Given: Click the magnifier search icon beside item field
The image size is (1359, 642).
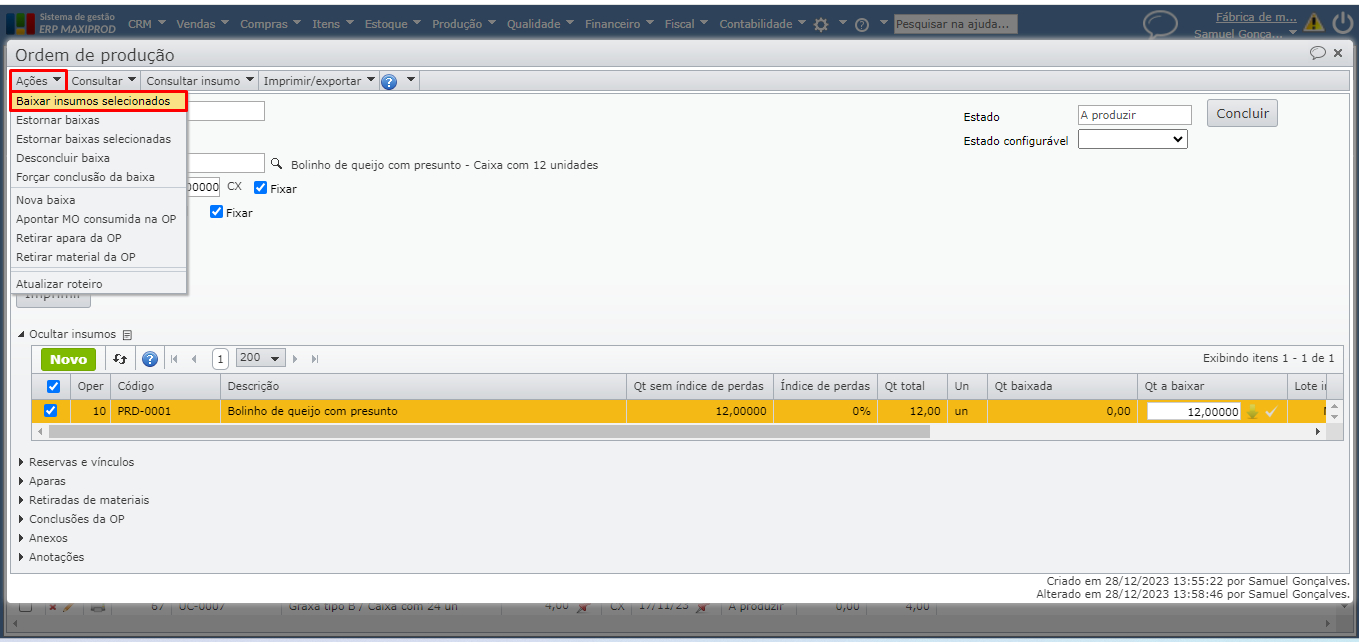Looking at the screenshot, I should coord(277,163).
